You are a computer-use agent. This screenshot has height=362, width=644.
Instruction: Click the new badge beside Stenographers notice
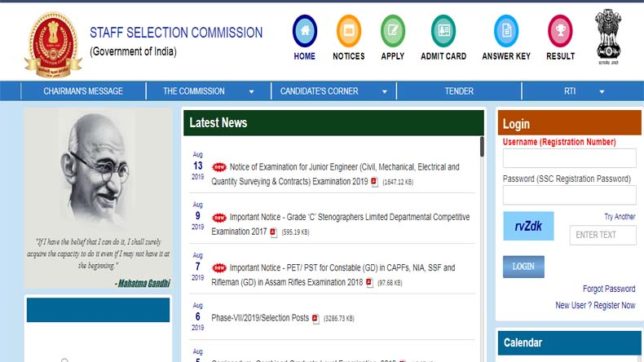[219, 217]
